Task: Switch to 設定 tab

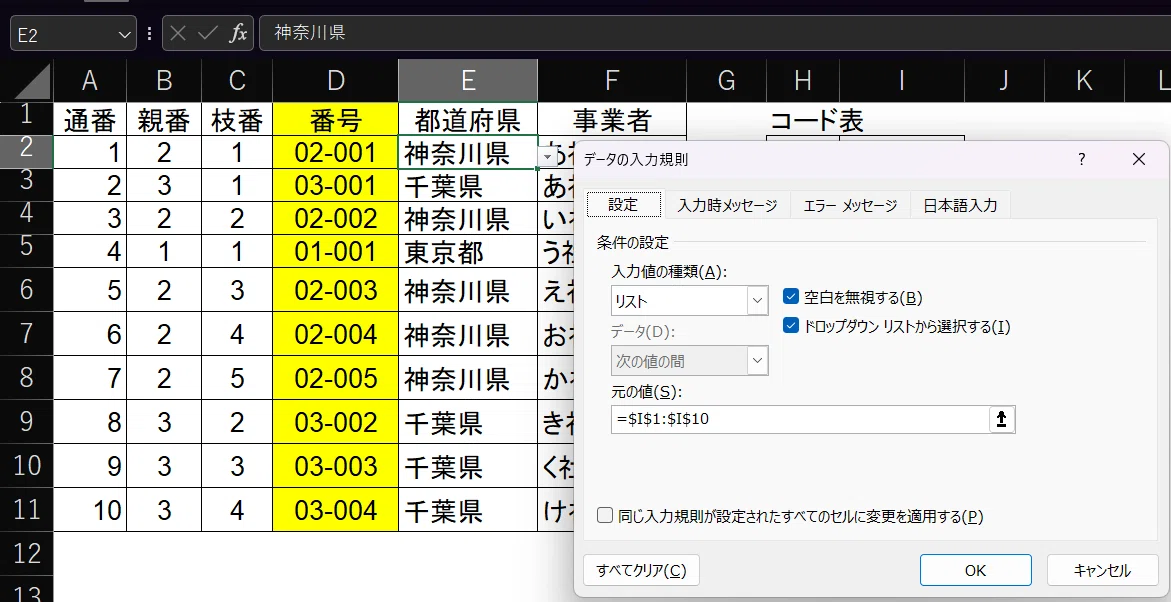Action: click(624, 205)
